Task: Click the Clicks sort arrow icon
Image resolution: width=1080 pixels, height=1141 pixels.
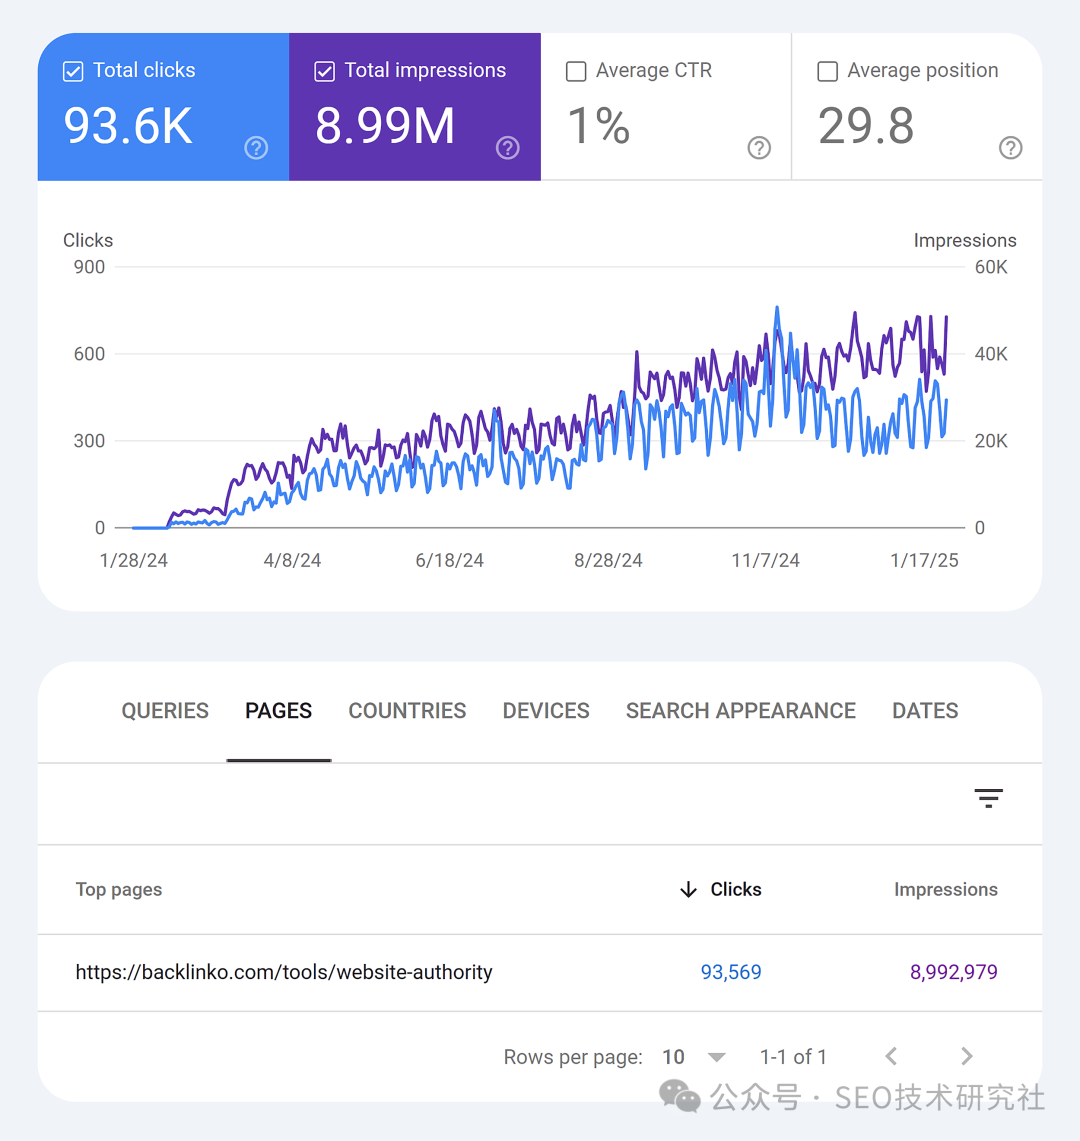Action: [688, 890]
